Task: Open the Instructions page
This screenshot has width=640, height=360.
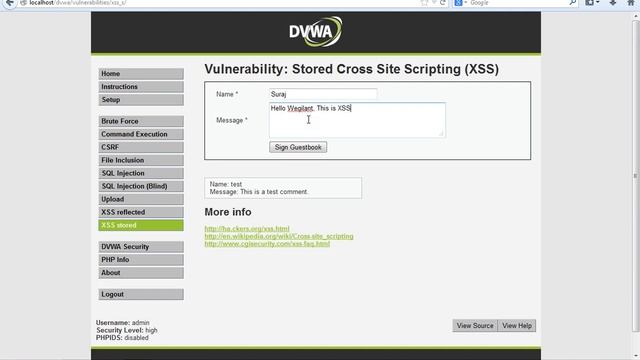Action: [x=141, y=87]
